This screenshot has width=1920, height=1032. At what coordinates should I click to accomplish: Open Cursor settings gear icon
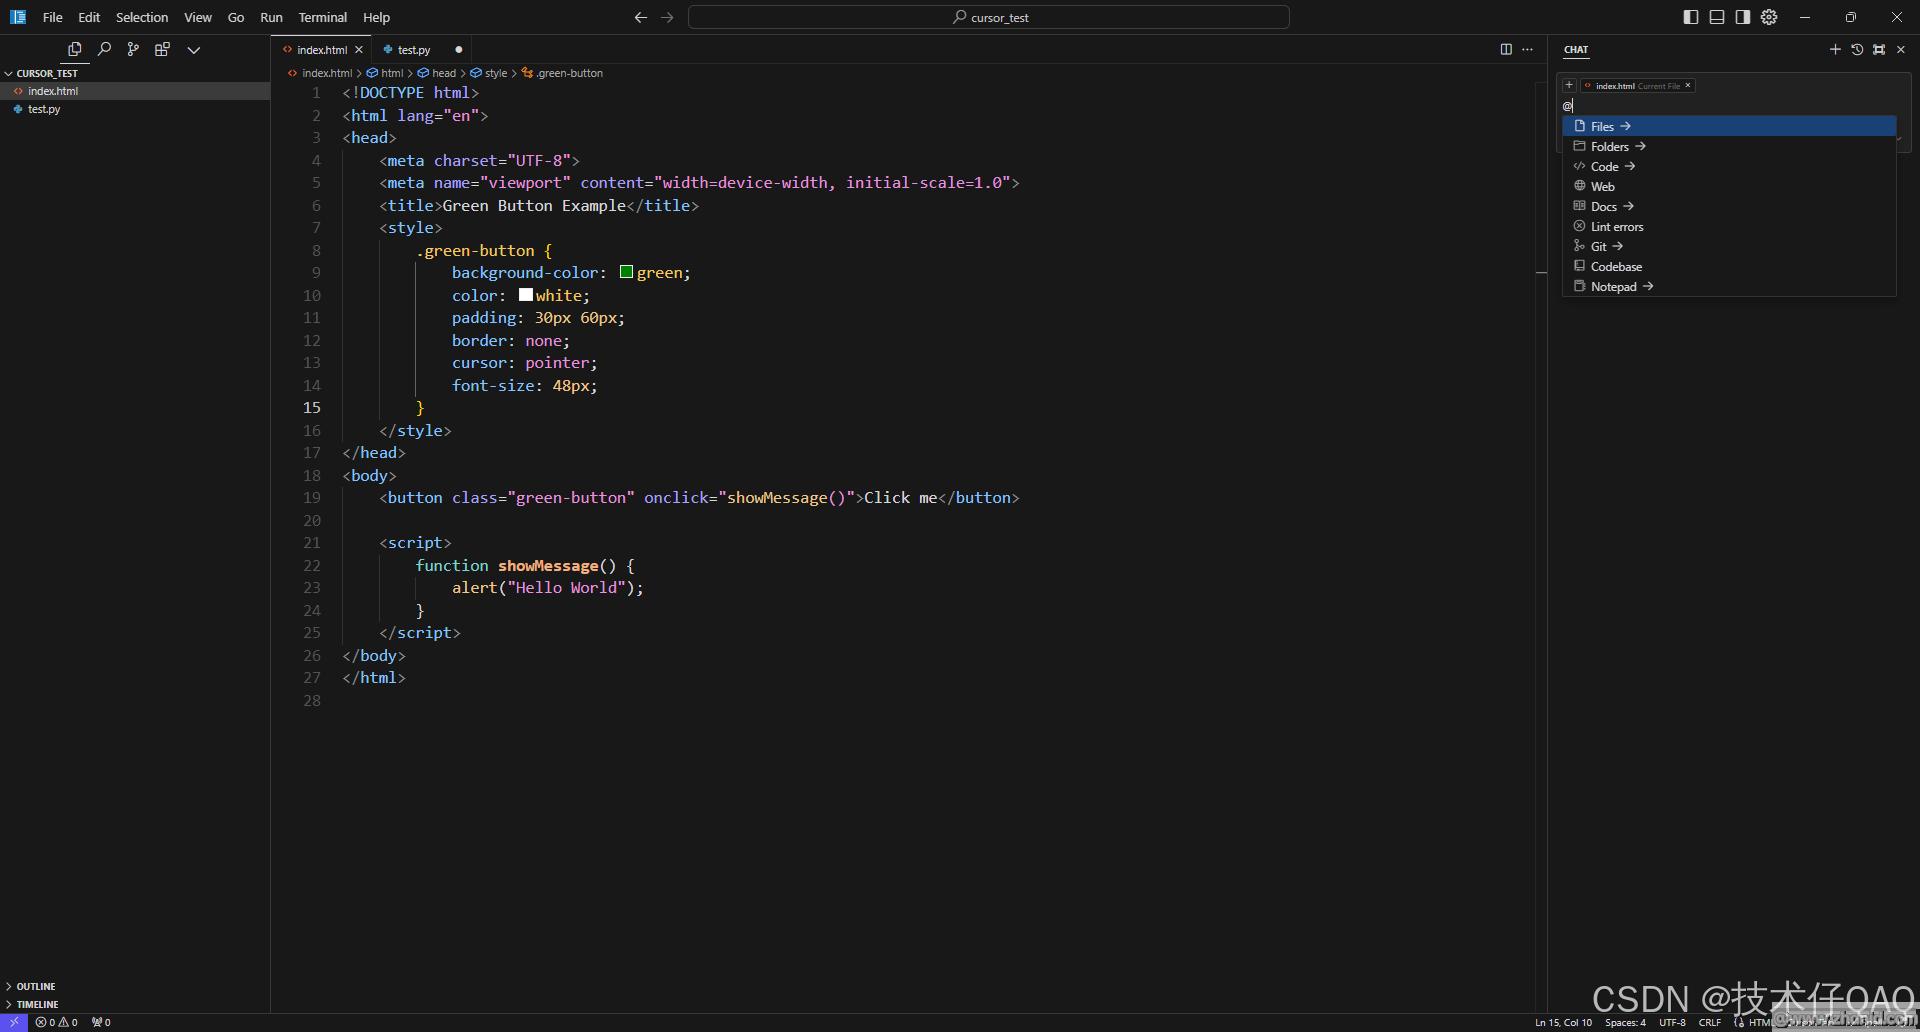pos(1769,17)
